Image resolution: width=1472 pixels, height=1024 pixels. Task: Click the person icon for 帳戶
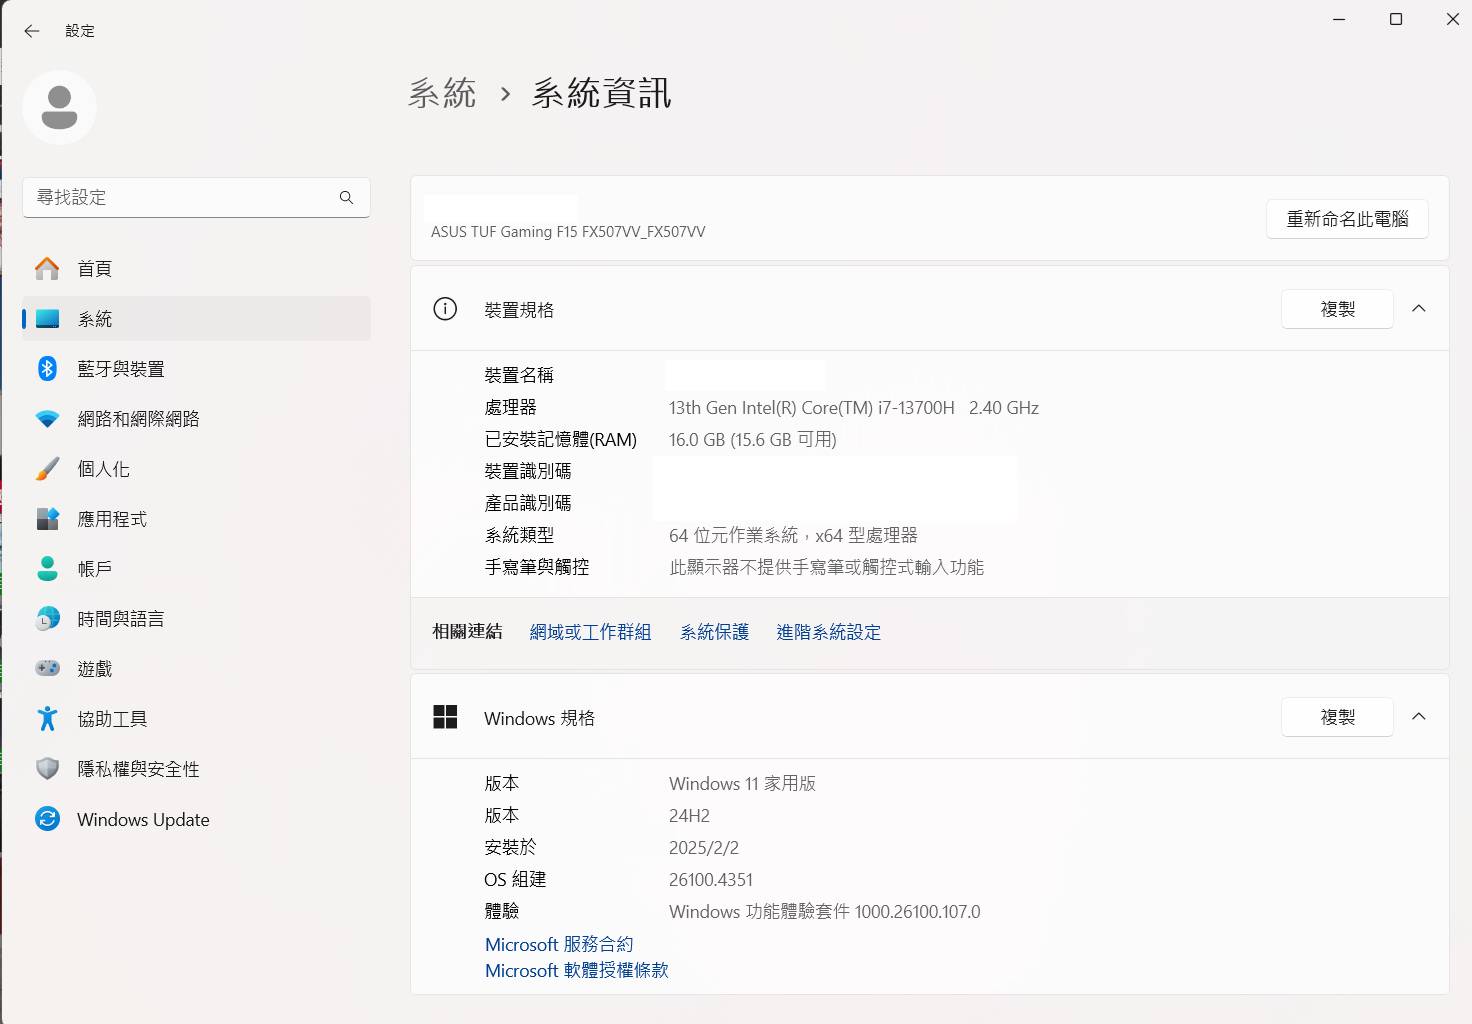click(47, 569)
